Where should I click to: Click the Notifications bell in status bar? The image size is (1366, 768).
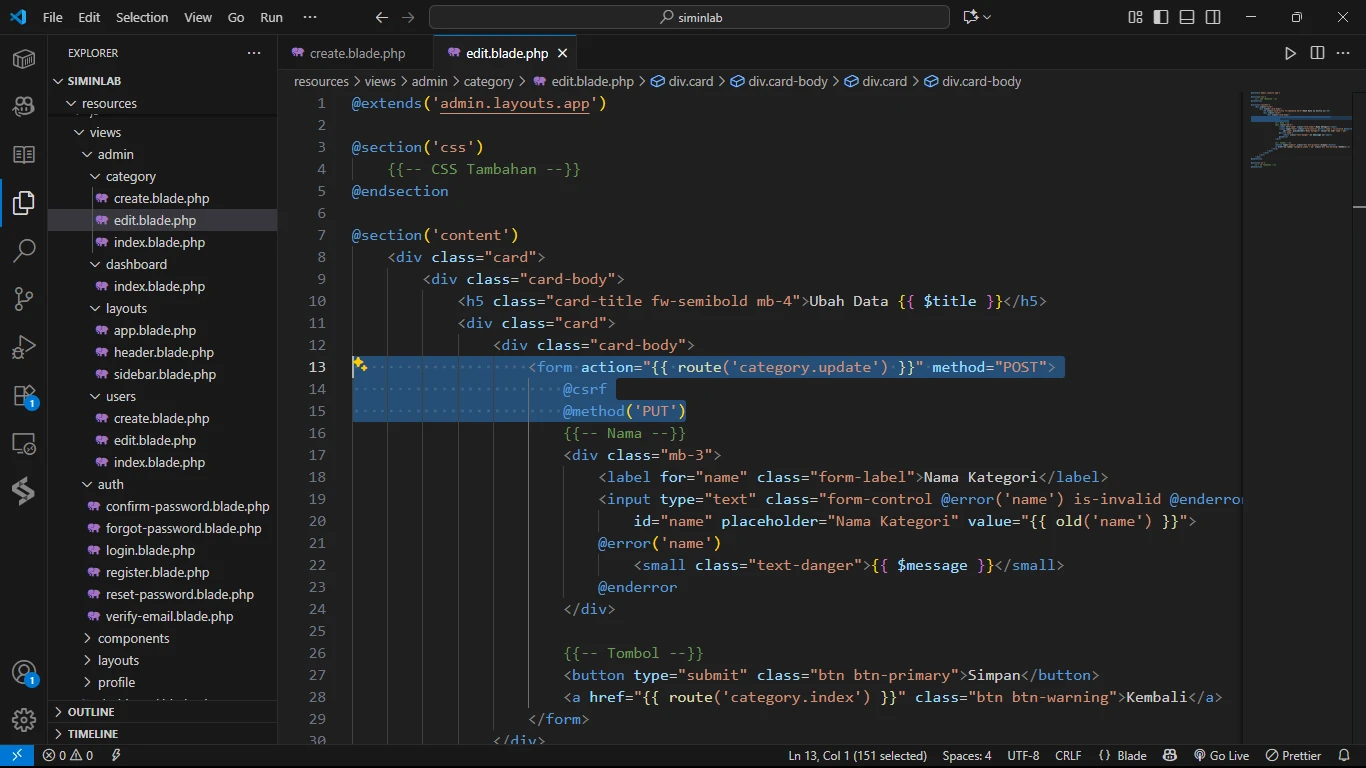[1343, 756]
